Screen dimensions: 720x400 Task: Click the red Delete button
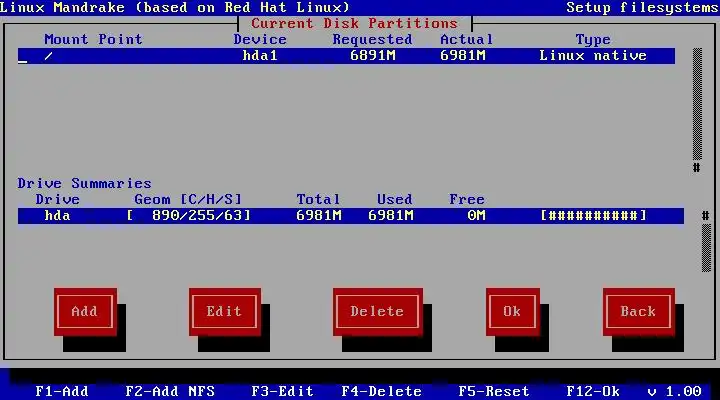coord(377,312)
